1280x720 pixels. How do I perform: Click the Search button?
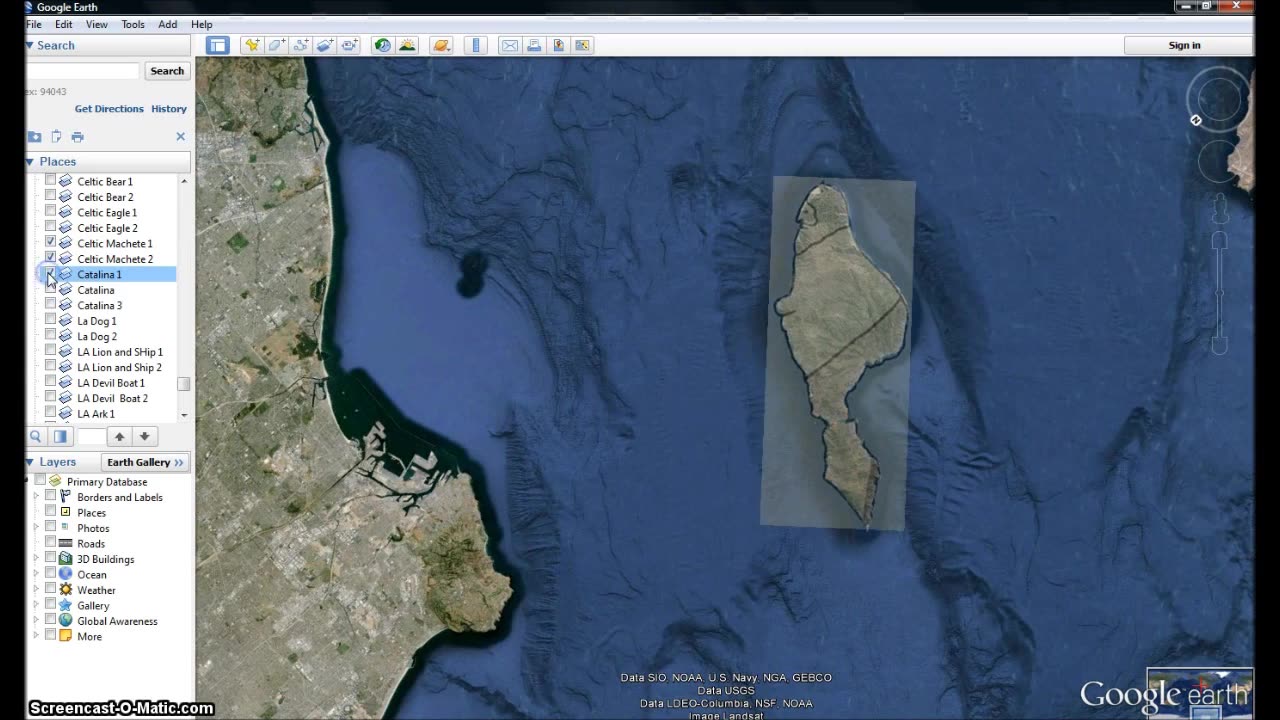(x=167, y=71)
